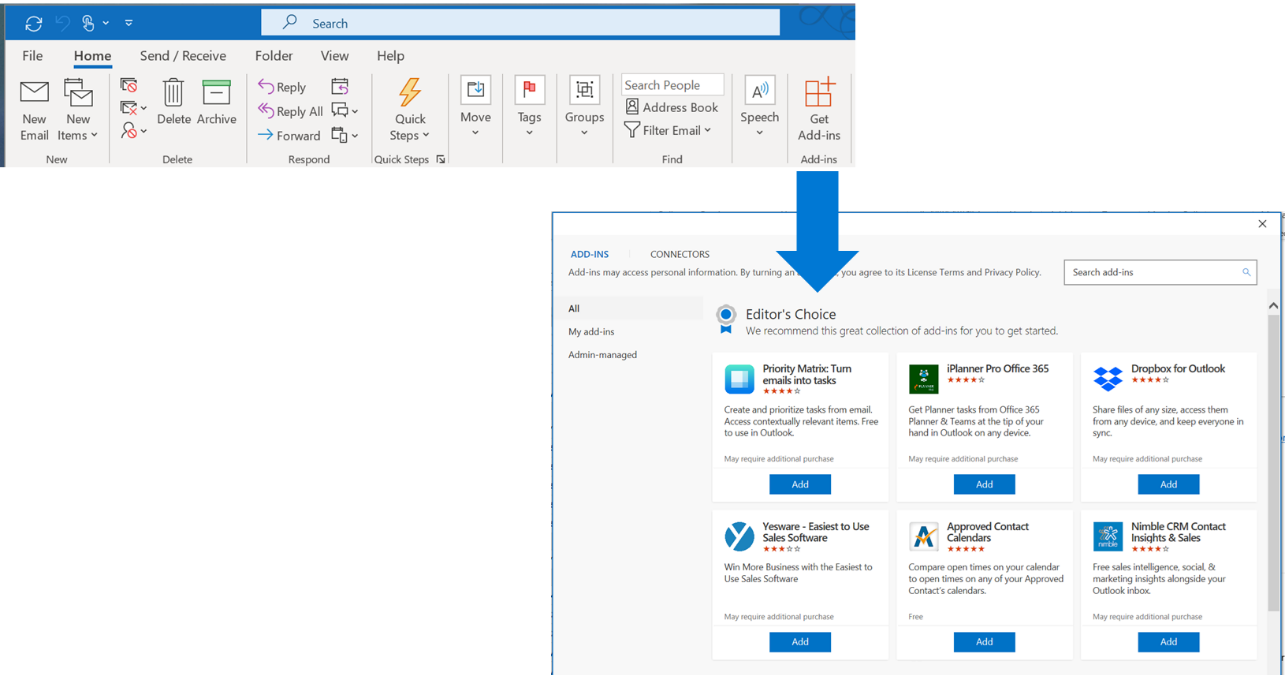Click the Quick Steps dialog launcher
Viewport: 1285px width, 675px height.
click(441, 160)
